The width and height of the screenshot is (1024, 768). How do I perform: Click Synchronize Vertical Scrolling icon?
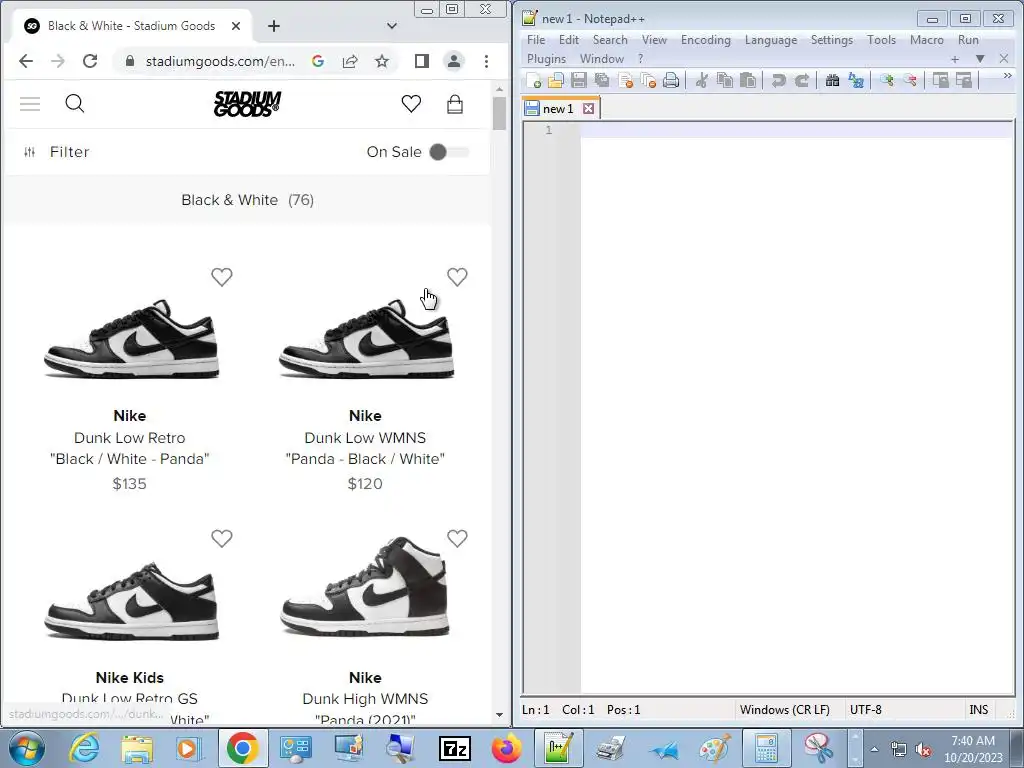(940, 80)
